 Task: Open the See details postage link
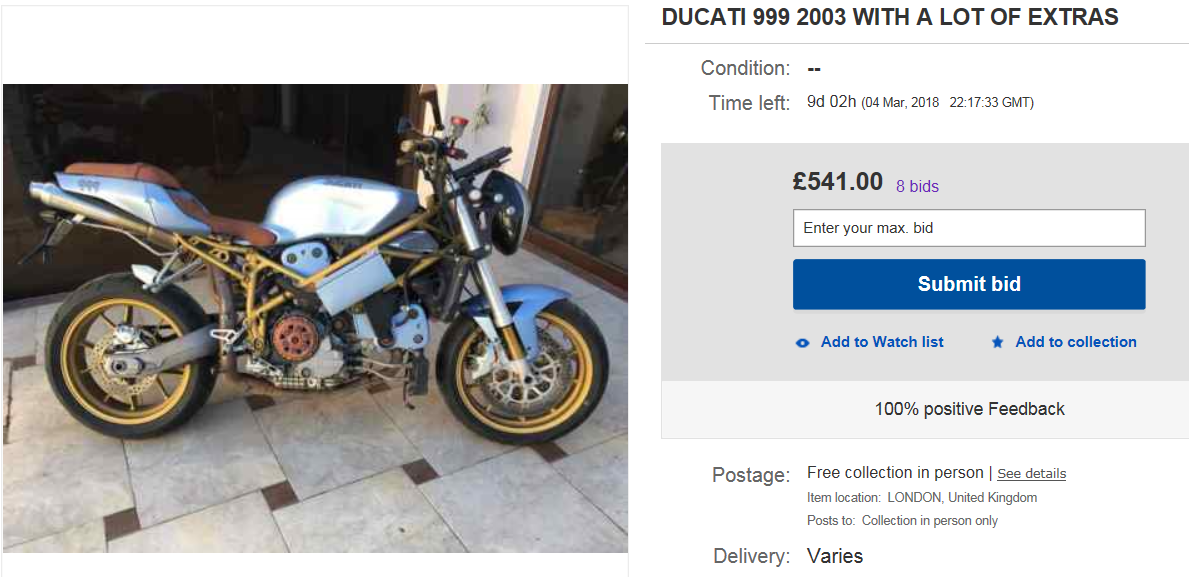click(x=1031, y=474)
